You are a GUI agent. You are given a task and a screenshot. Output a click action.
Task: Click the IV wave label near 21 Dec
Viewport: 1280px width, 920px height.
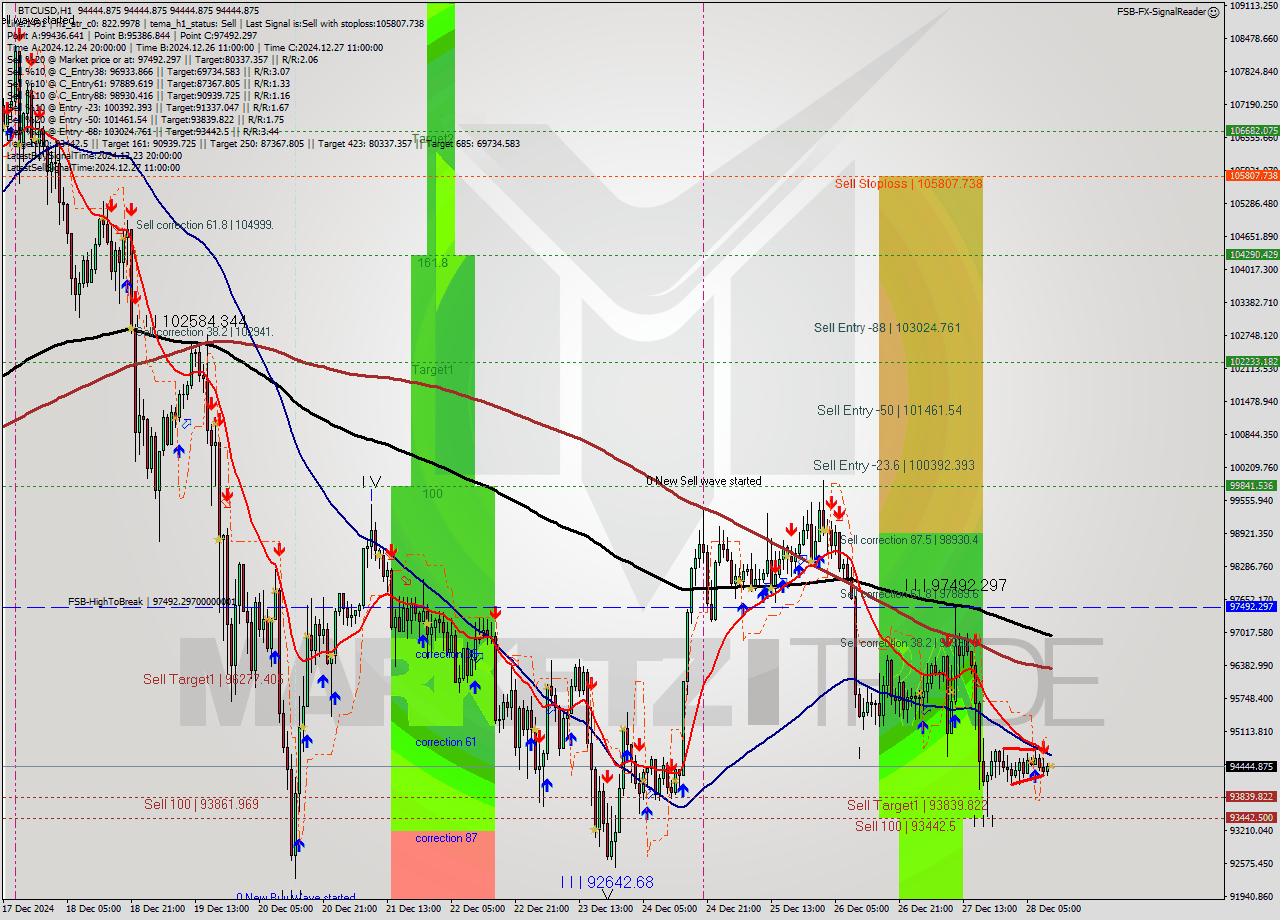click(371, 483)
